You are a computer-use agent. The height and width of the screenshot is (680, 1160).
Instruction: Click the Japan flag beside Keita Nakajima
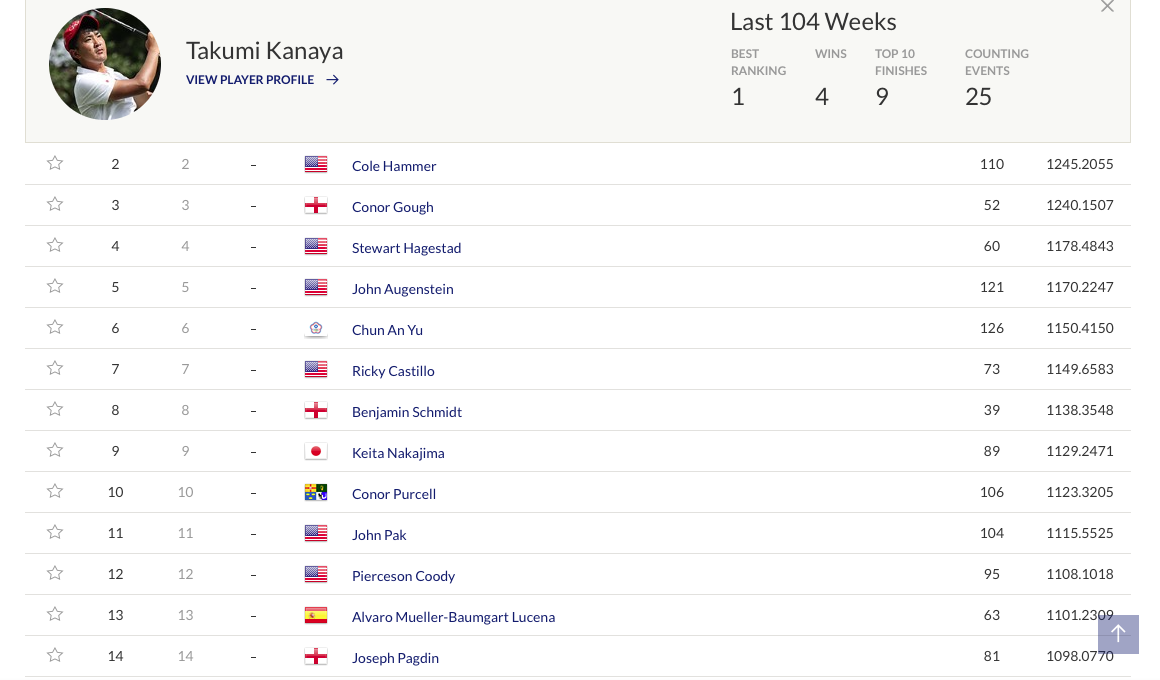pos(316,451)
